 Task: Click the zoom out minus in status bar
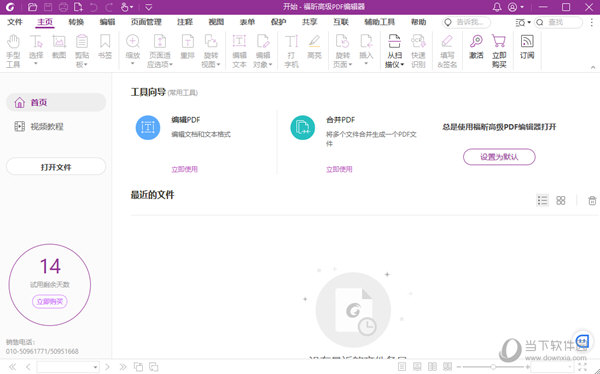click(459, 367)
